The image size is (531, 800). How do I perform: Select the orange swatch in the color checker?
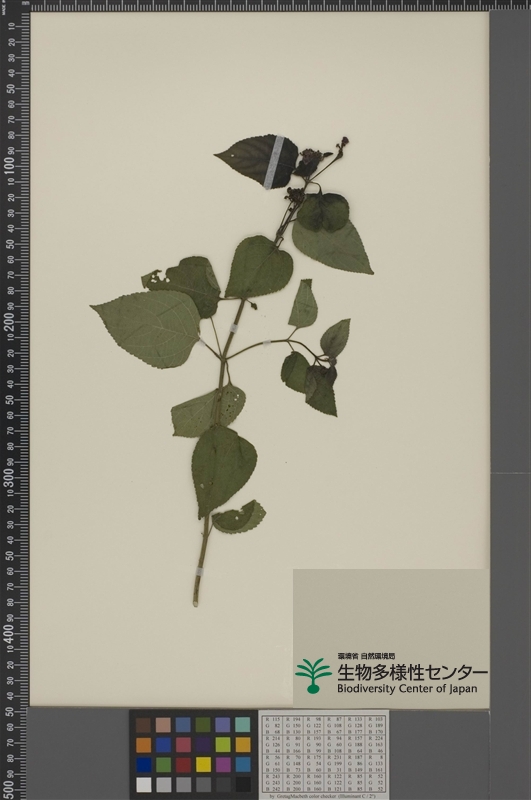(143, 745)
